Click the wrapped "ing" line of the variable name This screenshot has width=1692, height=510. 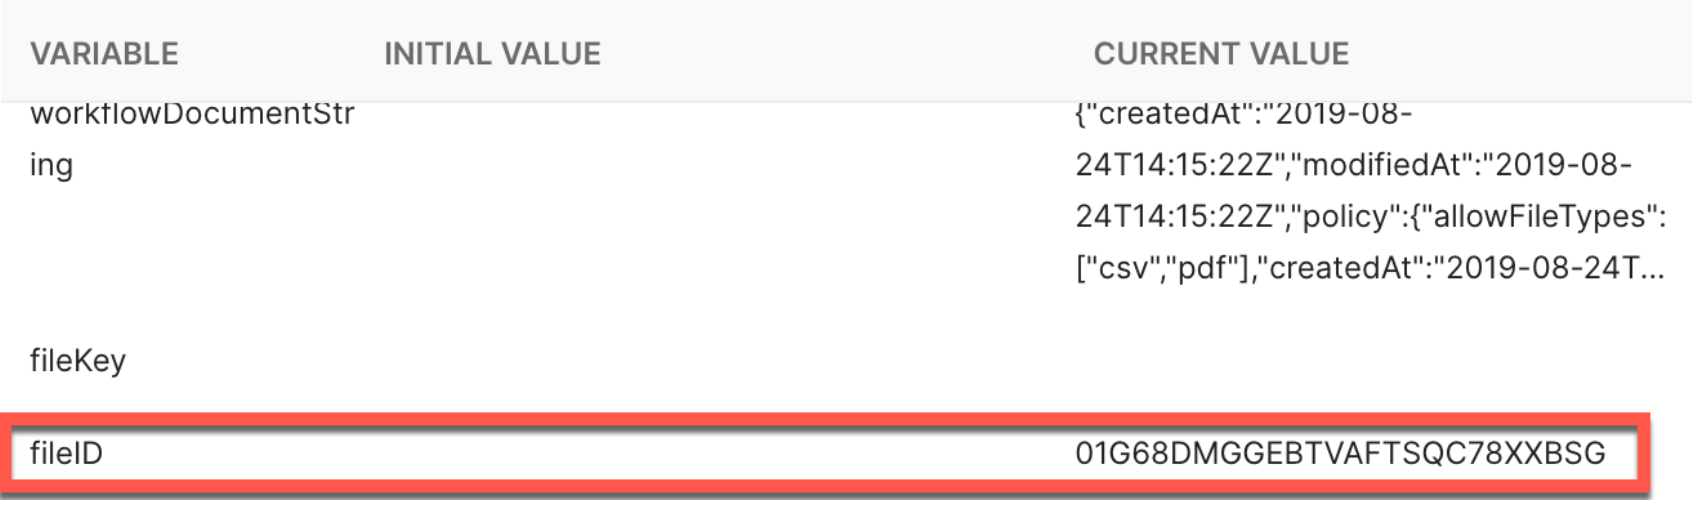tap(51, 165)
